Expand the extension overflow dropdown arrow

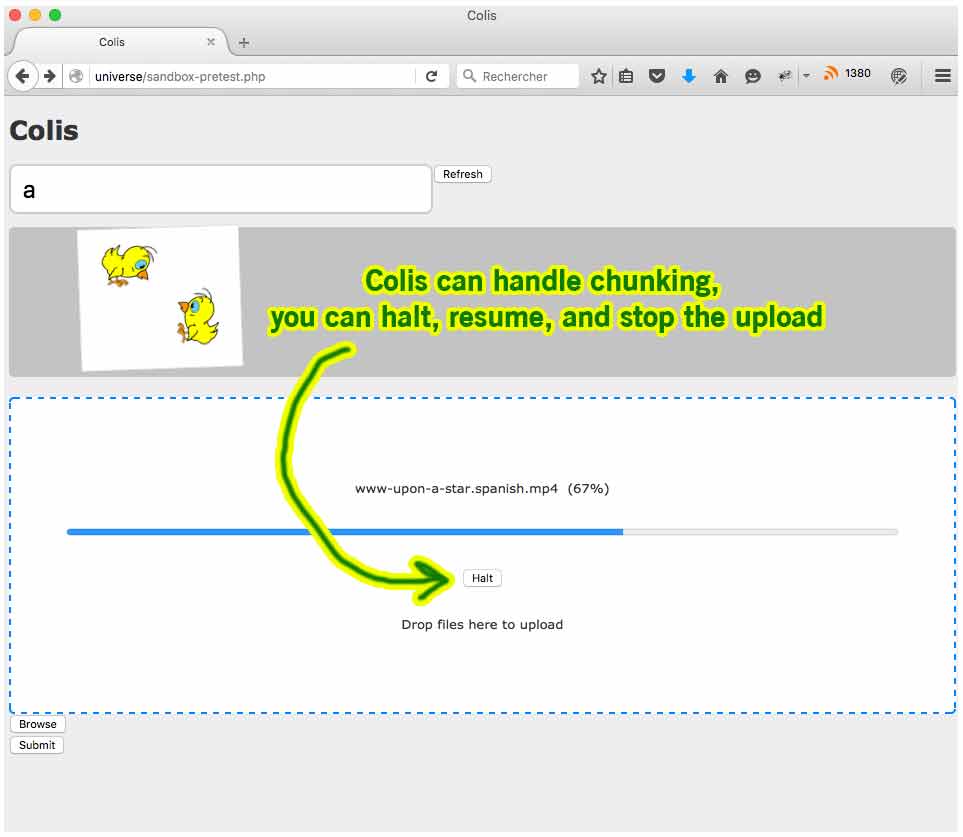[807, 75]
